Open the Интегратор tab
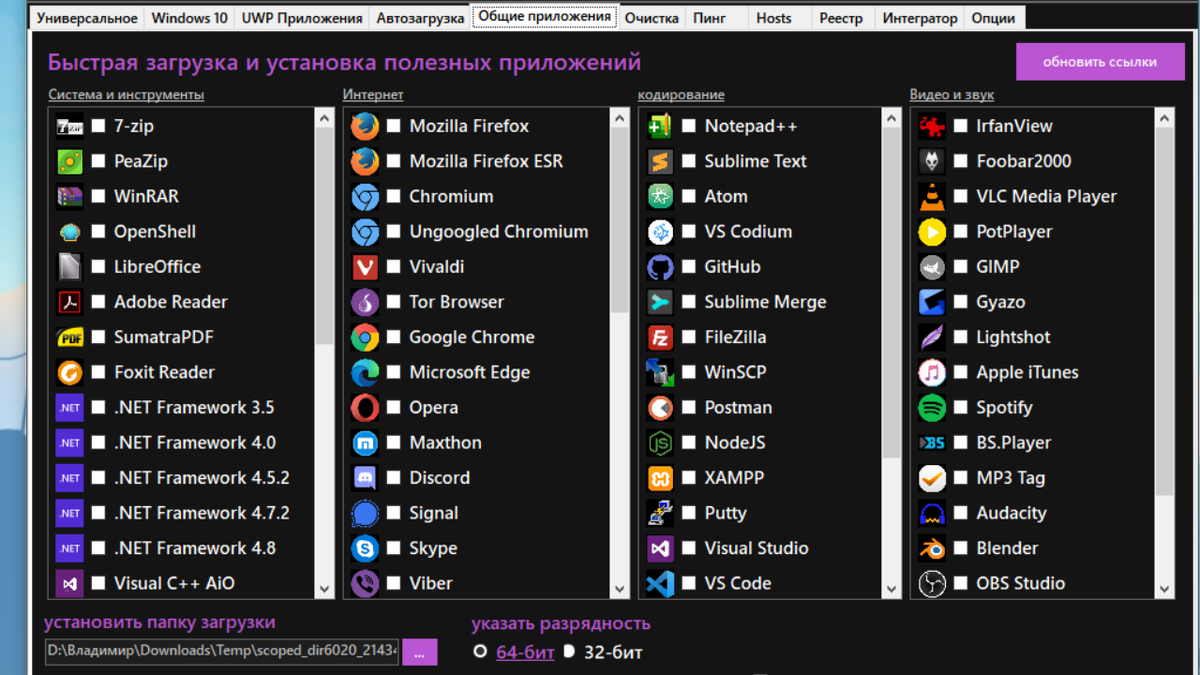 (920, 18)
